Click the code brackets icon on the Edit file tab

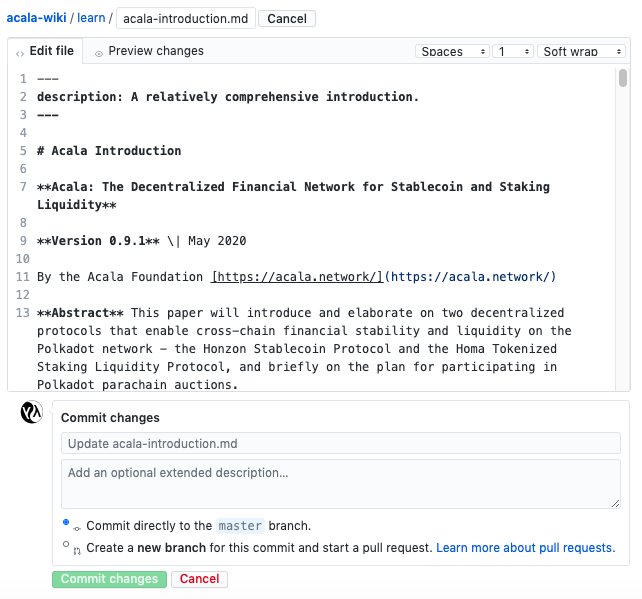20,54
